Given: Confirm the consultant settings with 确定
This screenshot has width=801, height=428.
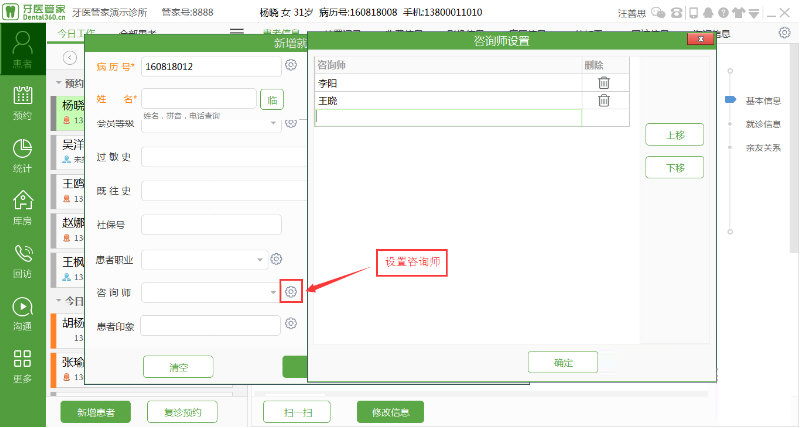Looking at the screenshot, I should [563, 362].
